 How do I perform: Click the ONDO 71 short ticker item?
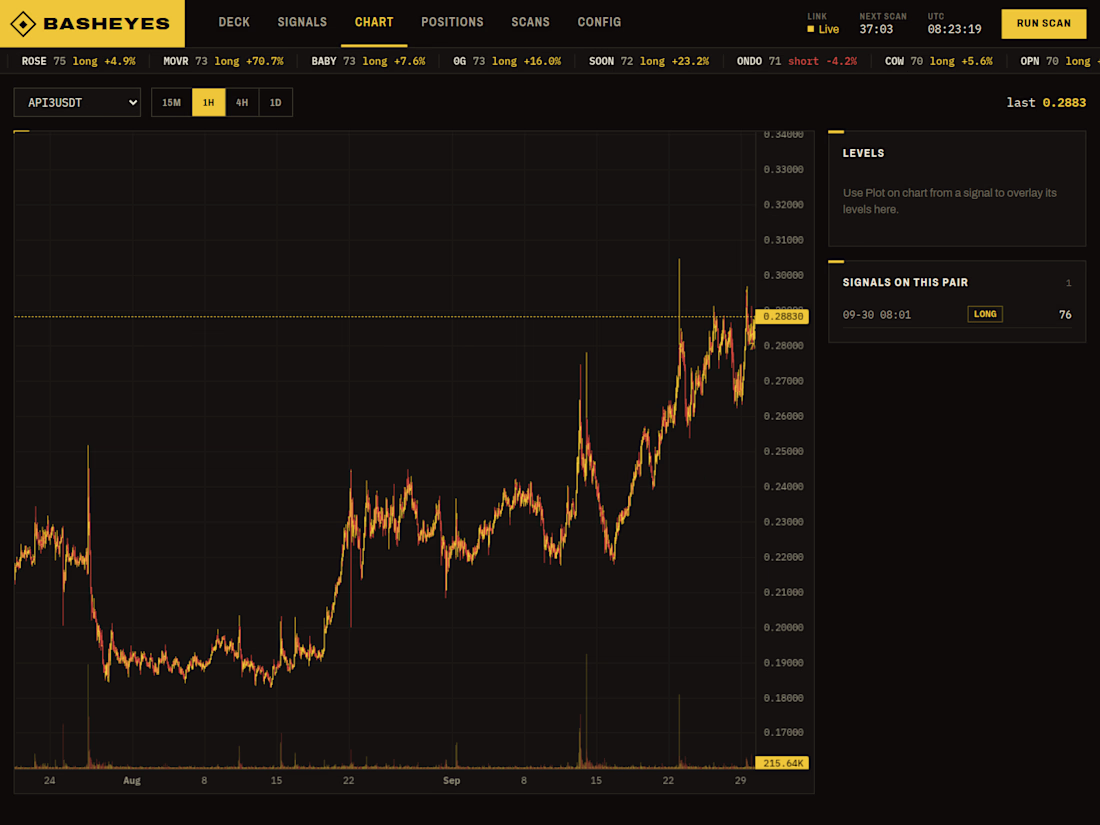click(x=797, y=61)
